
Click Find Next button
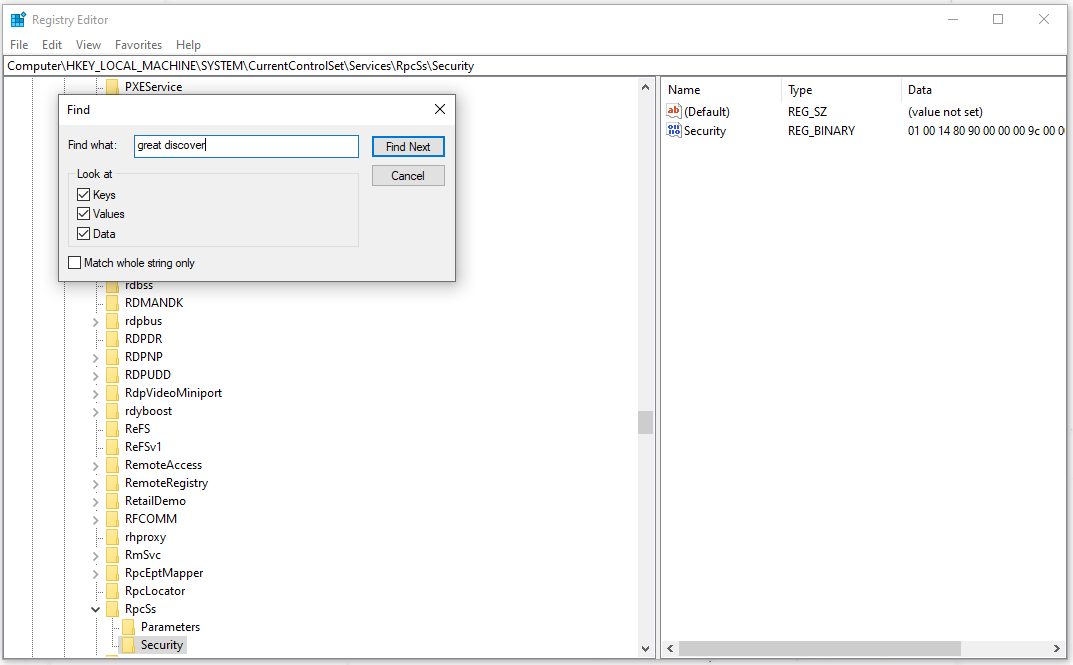coord(408,146)
